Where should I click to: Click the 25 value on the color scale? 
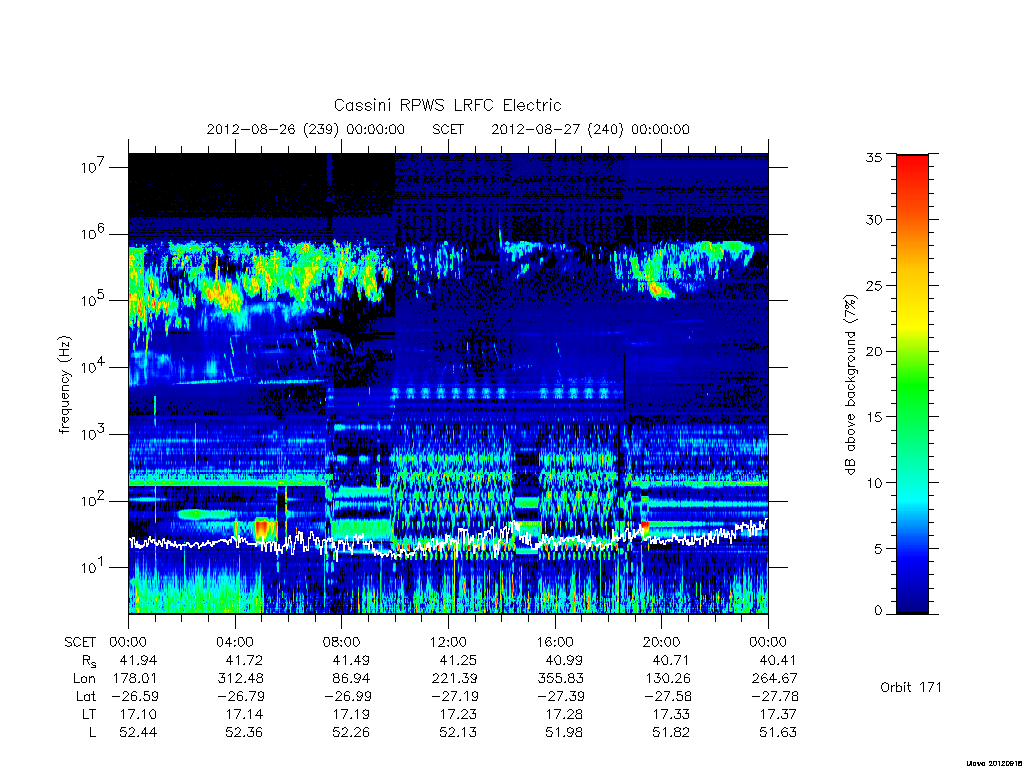click(874, 286)
